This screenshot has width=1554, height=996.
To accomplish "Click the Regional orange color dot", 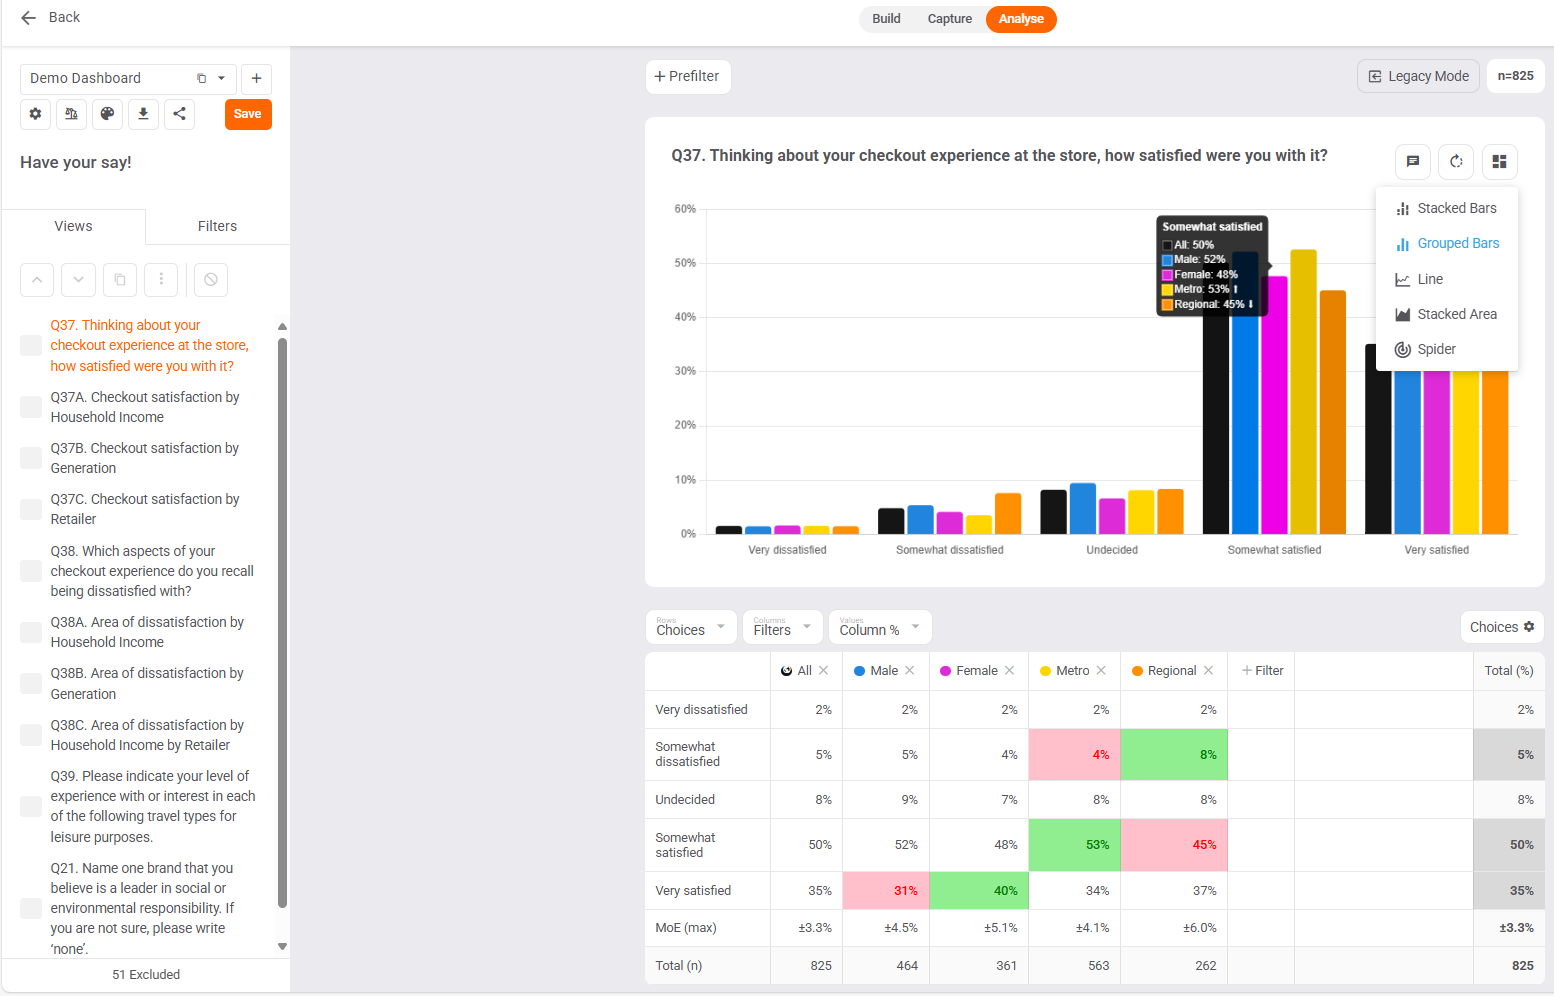I will click(1137, 671).
